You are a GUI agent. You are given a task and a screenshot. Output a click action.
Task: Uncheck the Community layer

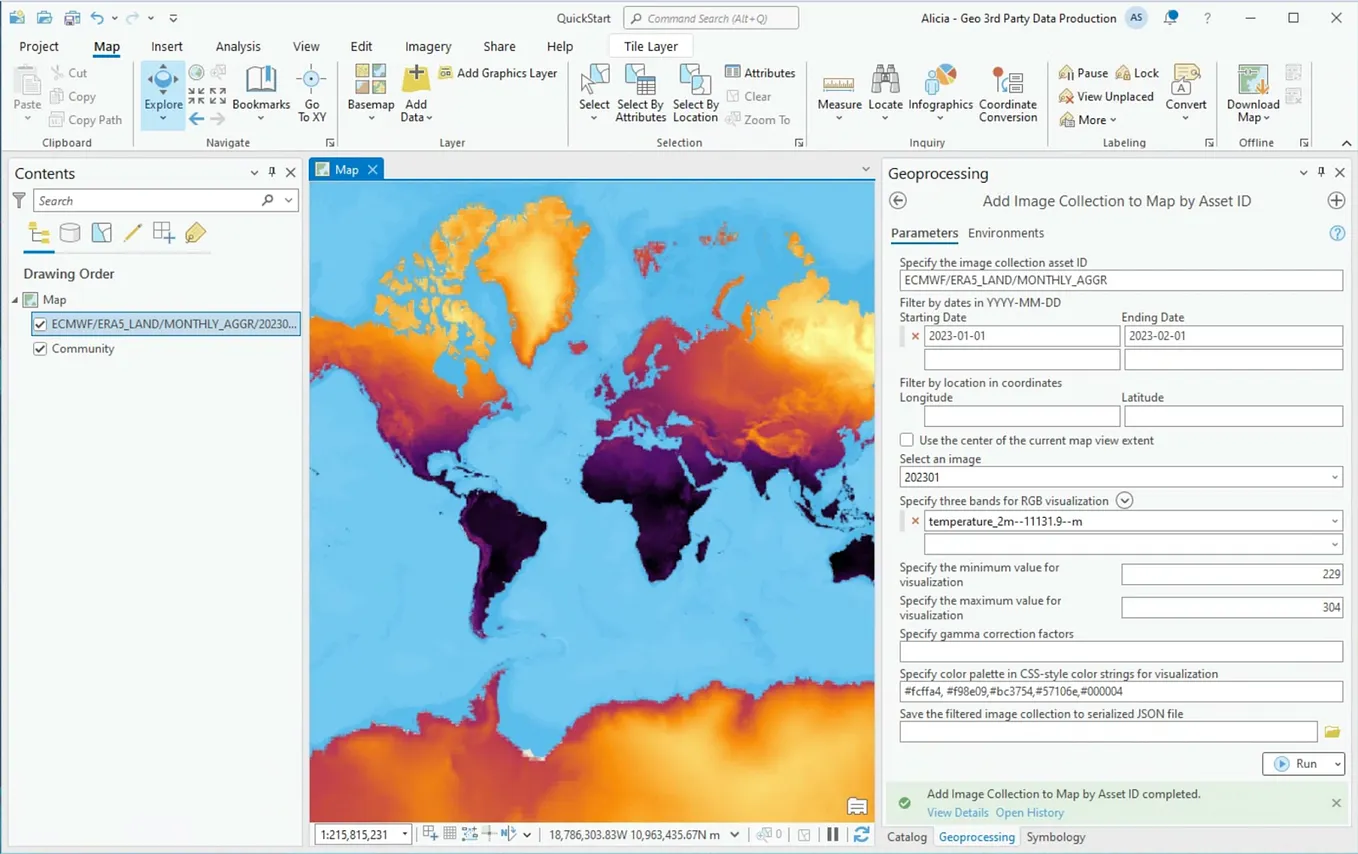(x=41, y=348)
